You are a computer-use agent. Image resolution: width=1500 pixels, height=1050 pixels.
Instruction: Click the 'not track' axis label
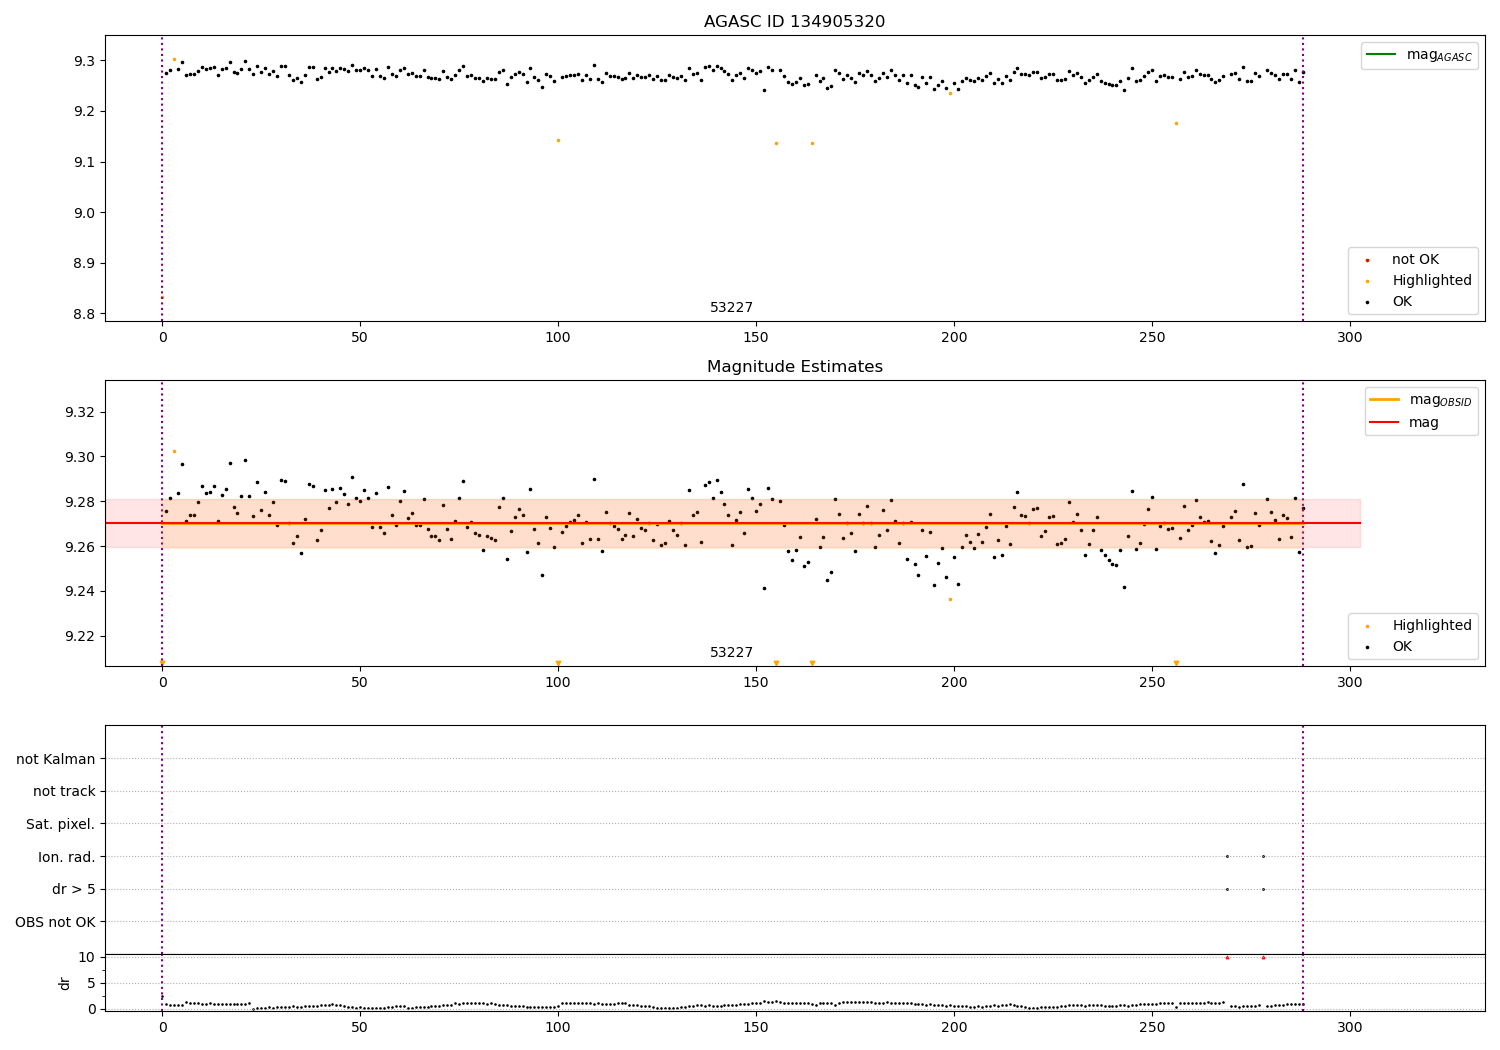click(64, 792)
